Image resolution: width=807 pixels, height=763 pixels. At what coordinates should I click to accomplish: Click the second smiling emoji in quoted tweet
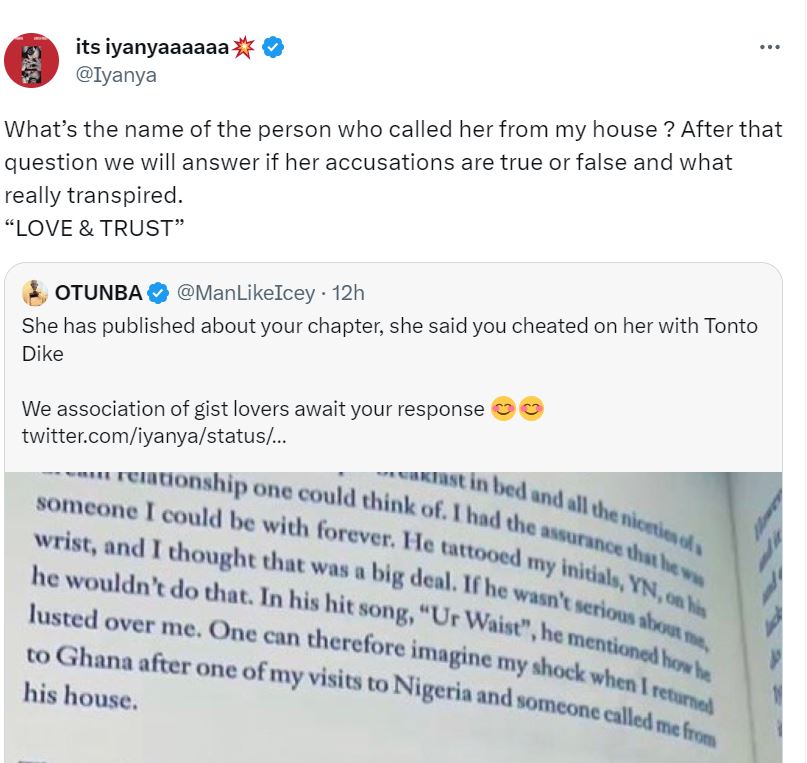(x=531, y=409)
